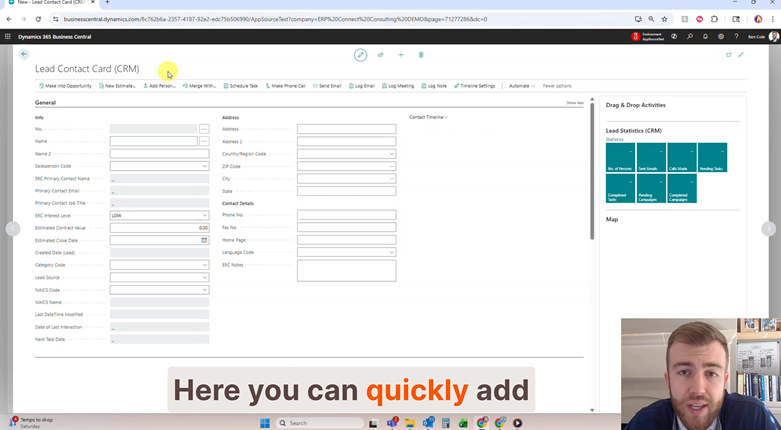The height and width of the screenshot is (430, 781).
Task: Open the Name field ellipsis button
Action: coord(204,142)
